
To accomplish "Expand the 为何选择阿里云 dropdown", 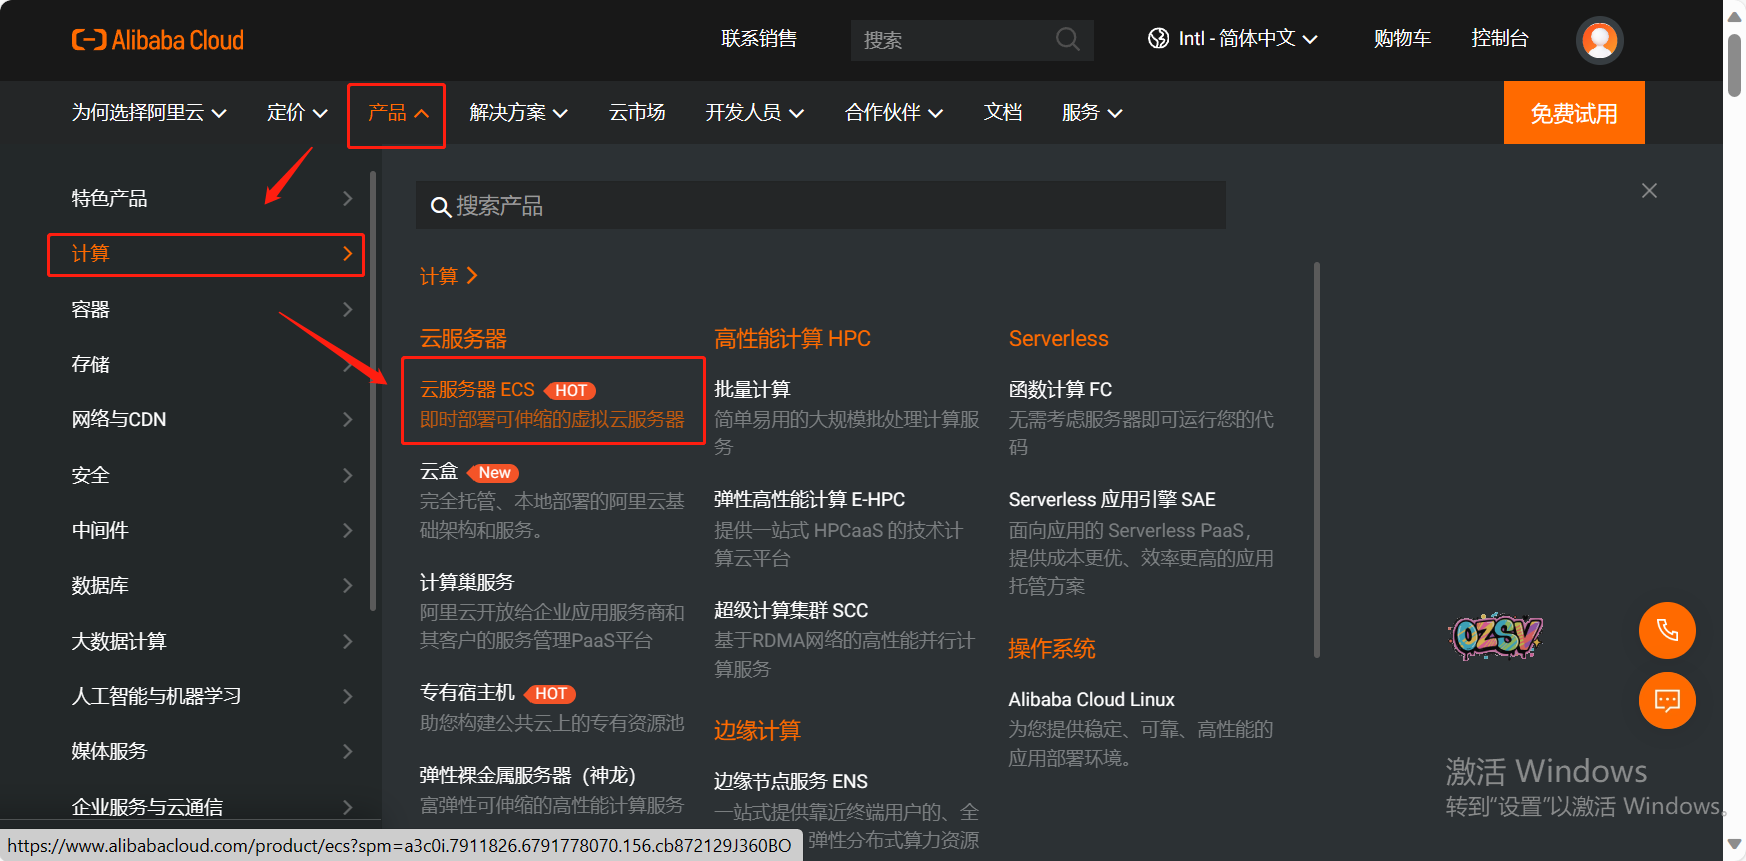I will pyautogui.click(x=148, y=113).
